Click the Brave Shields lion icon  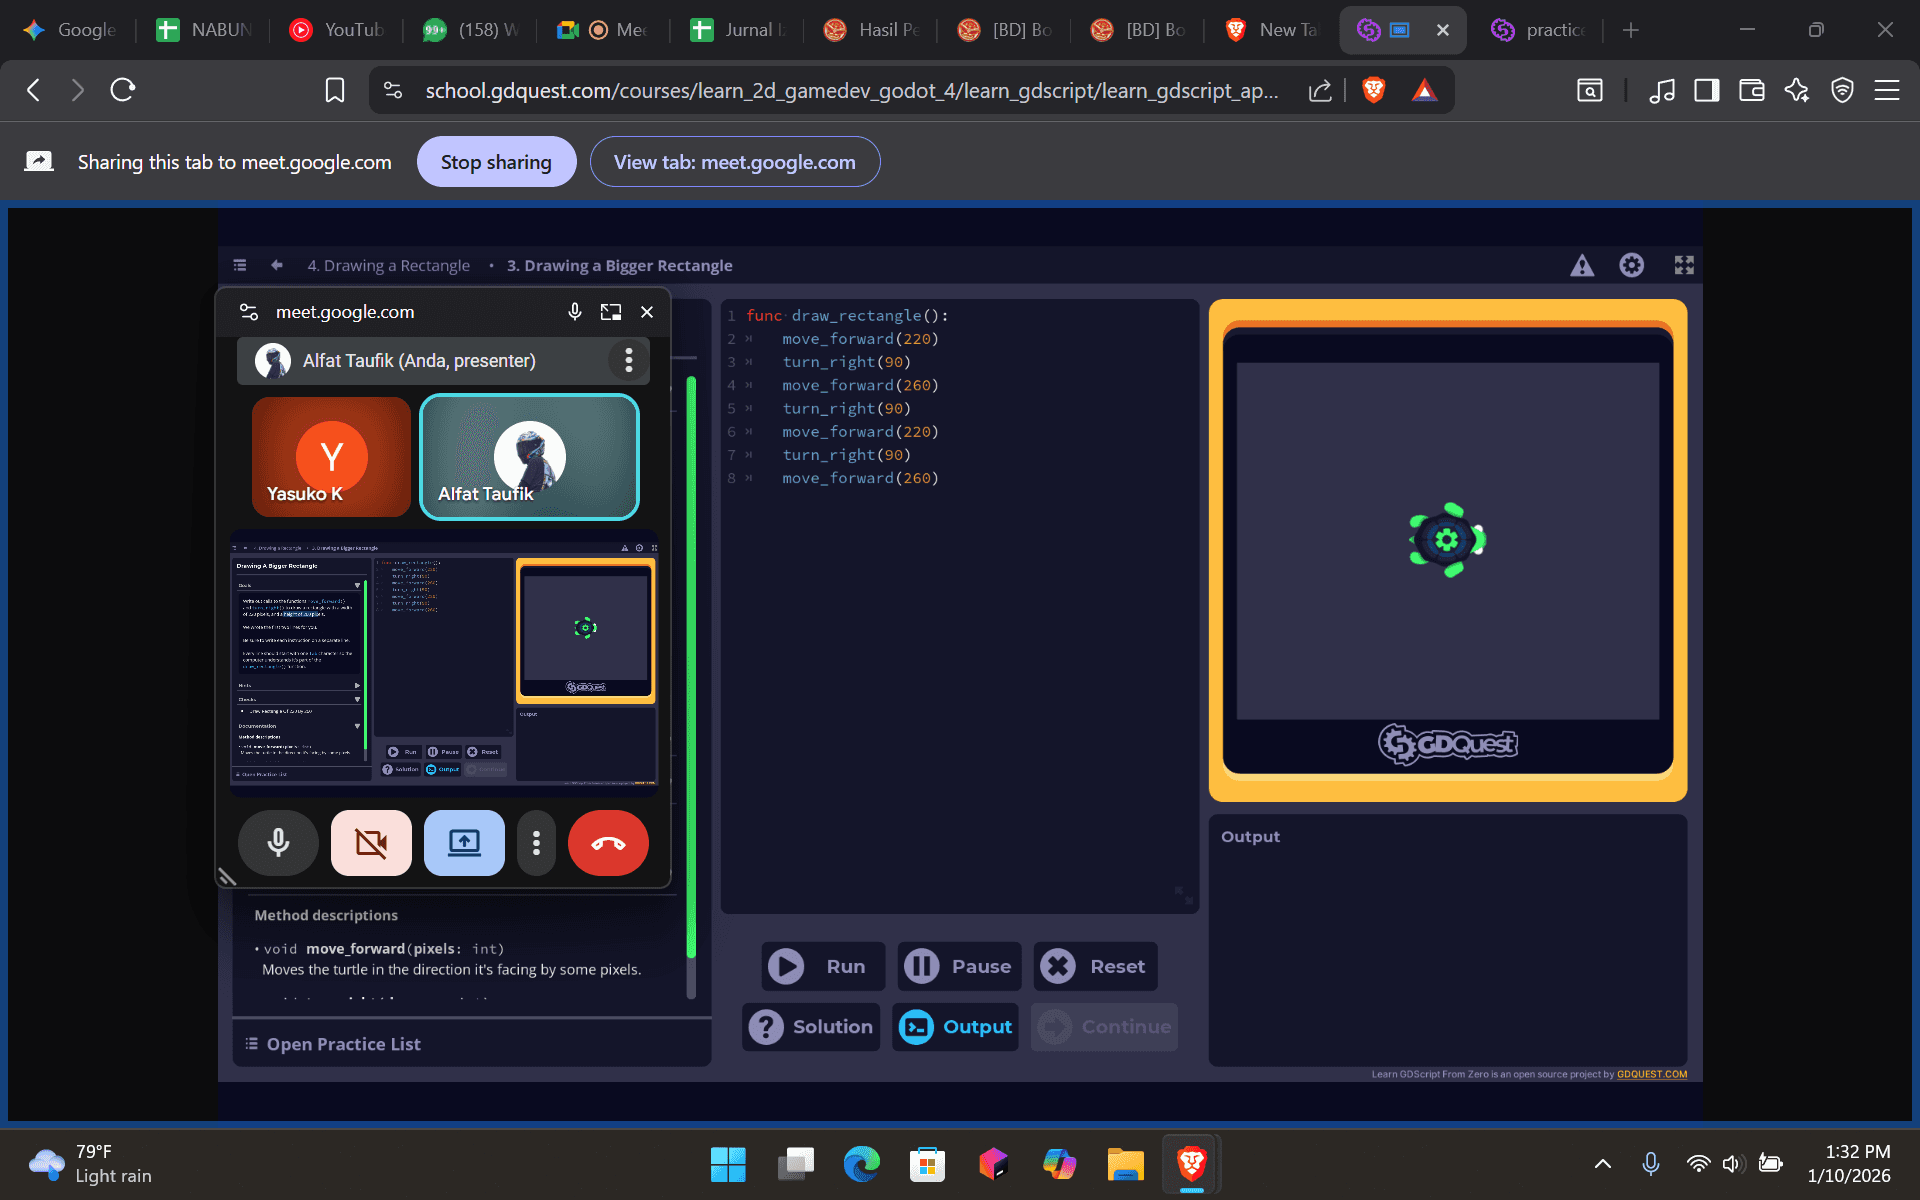click(x=1373, y=90)
